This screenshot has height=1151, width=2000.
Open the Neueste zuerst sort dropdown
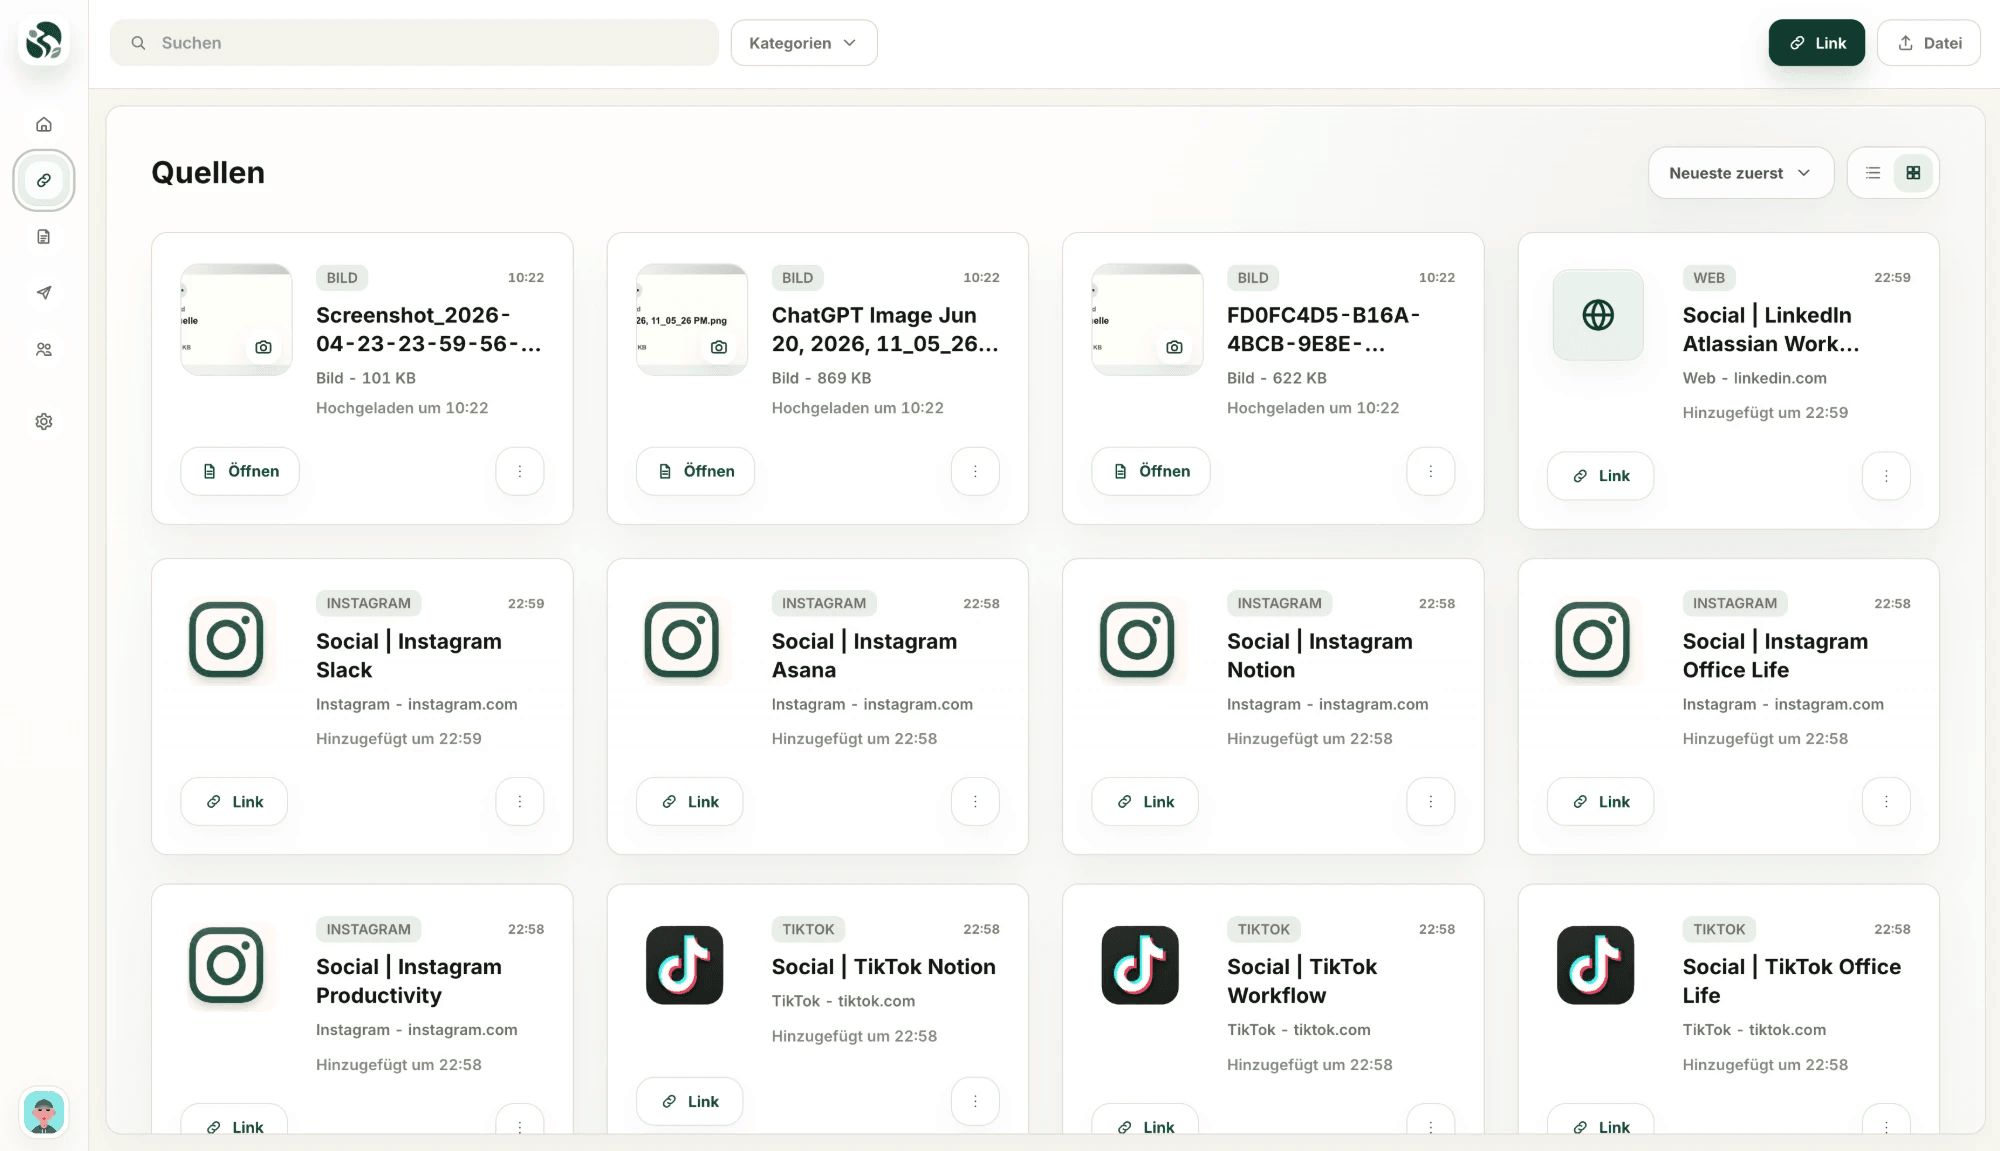[x=1740, y=173]
